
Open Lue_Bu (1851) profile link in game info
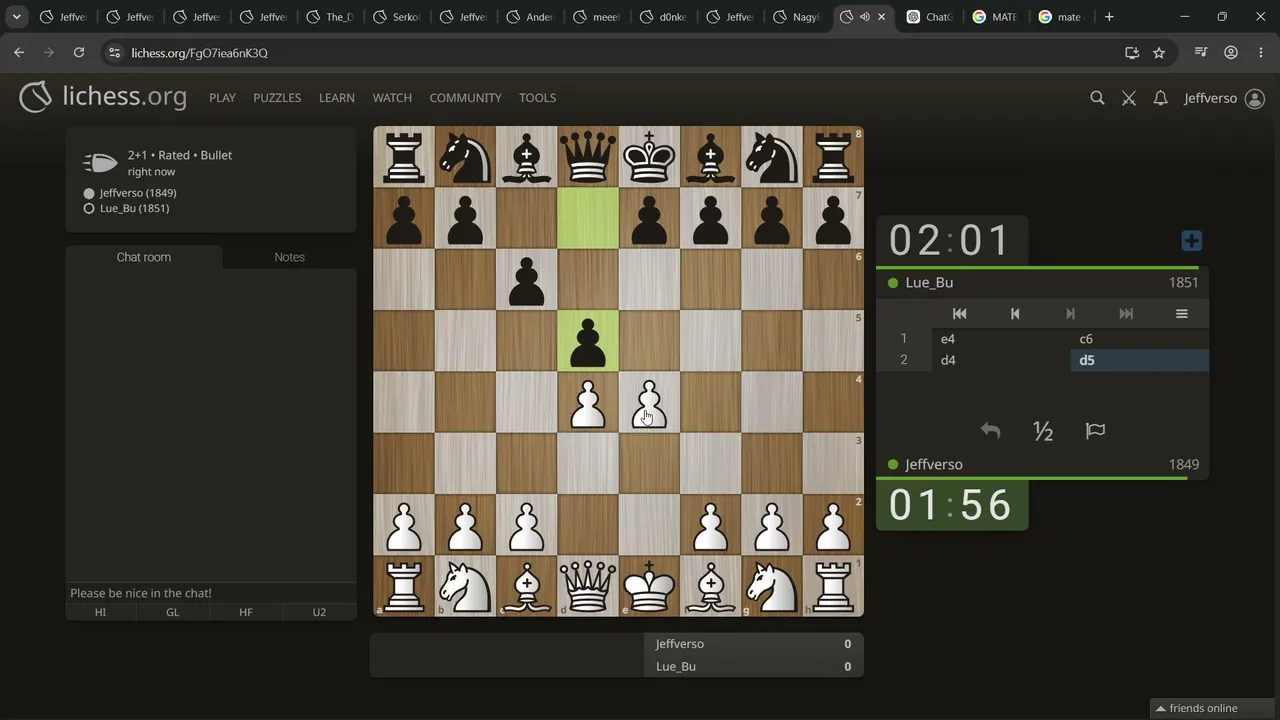pos(134,209)
